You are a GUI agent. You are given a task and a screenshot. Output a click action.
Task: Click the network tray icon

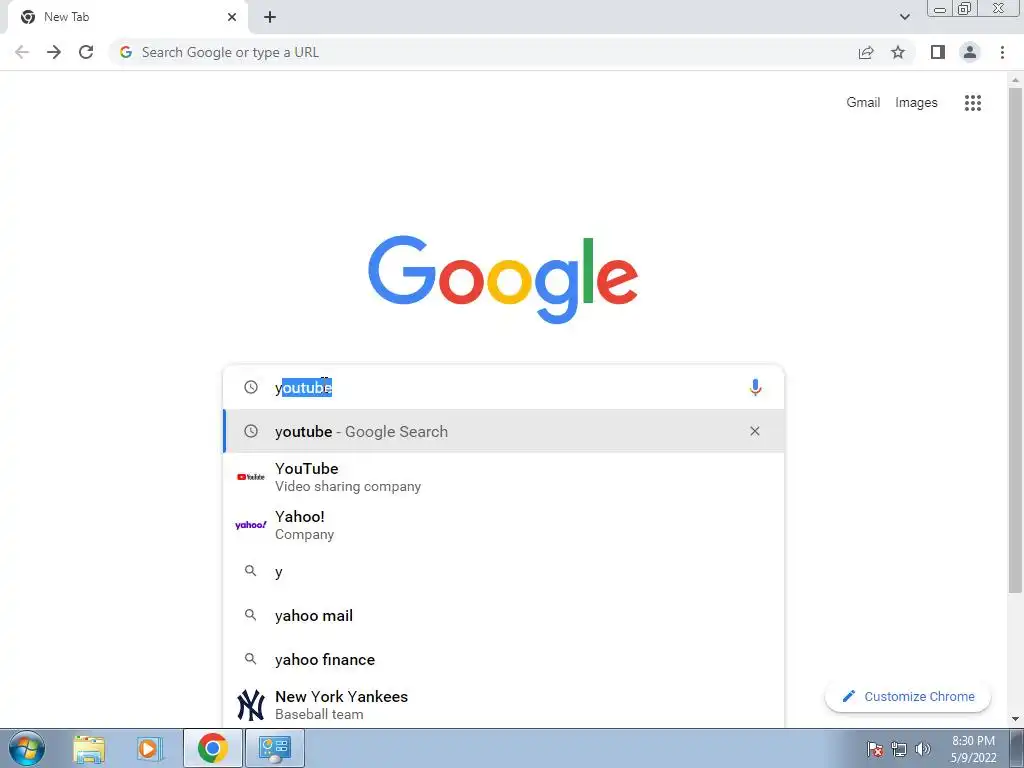coord(899,749)
